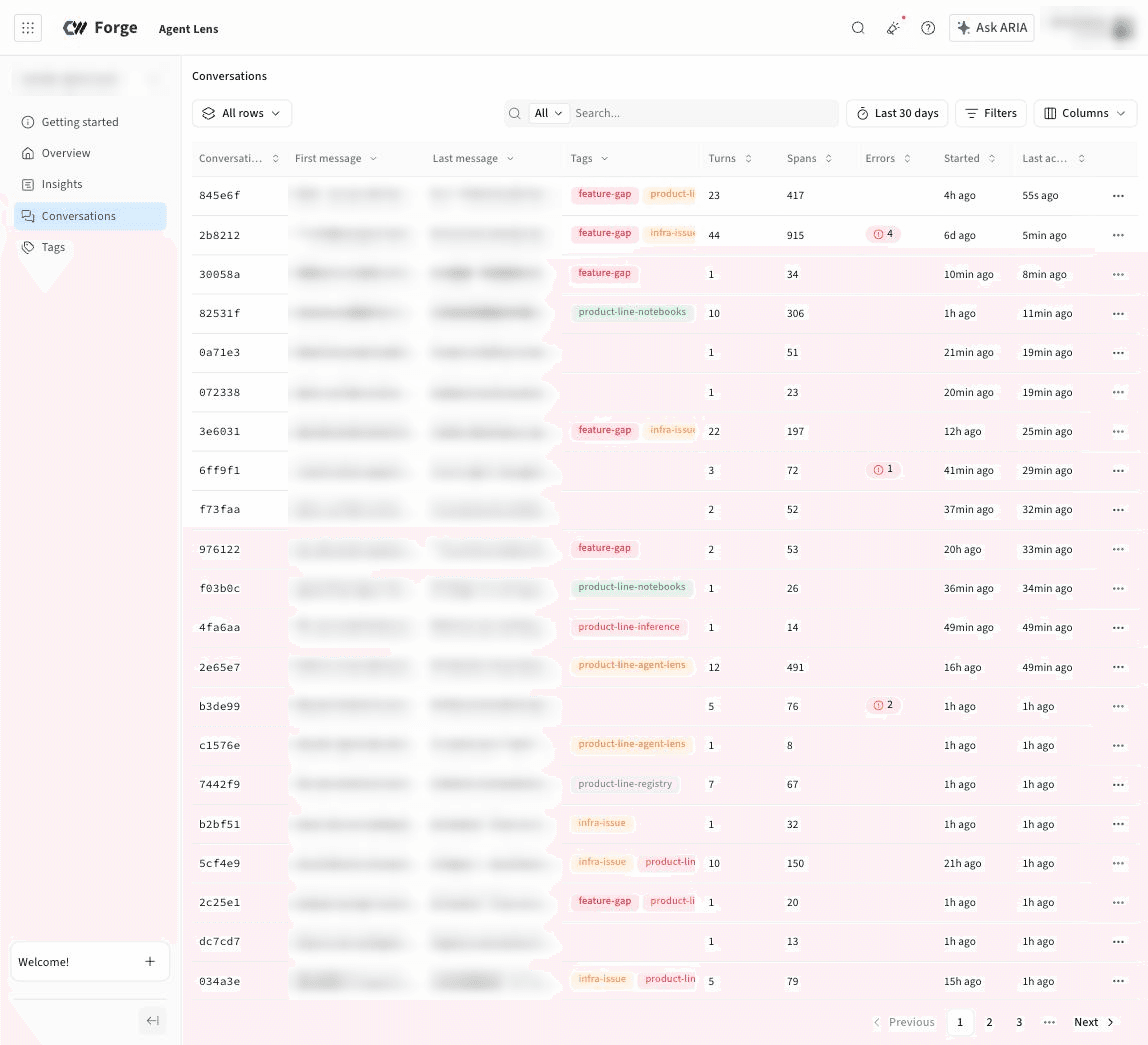Click the Agent Lens product title
1148x1045 pixels.
(188, 29)
